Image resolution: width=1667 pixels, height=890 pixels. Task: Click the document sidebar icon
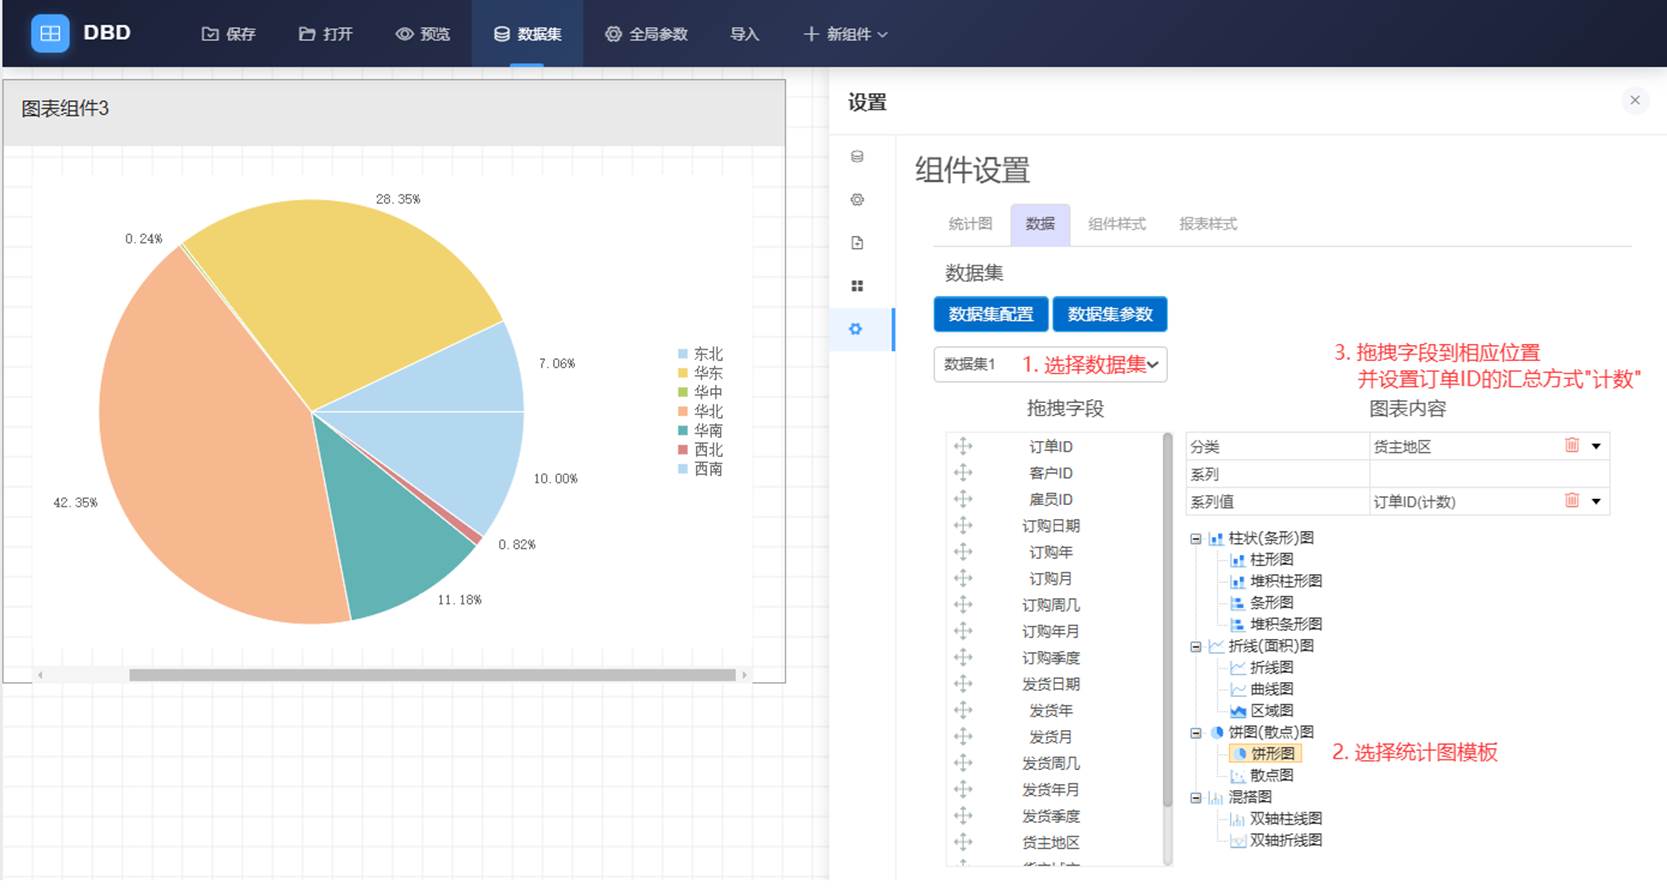[x=857, y=243]
